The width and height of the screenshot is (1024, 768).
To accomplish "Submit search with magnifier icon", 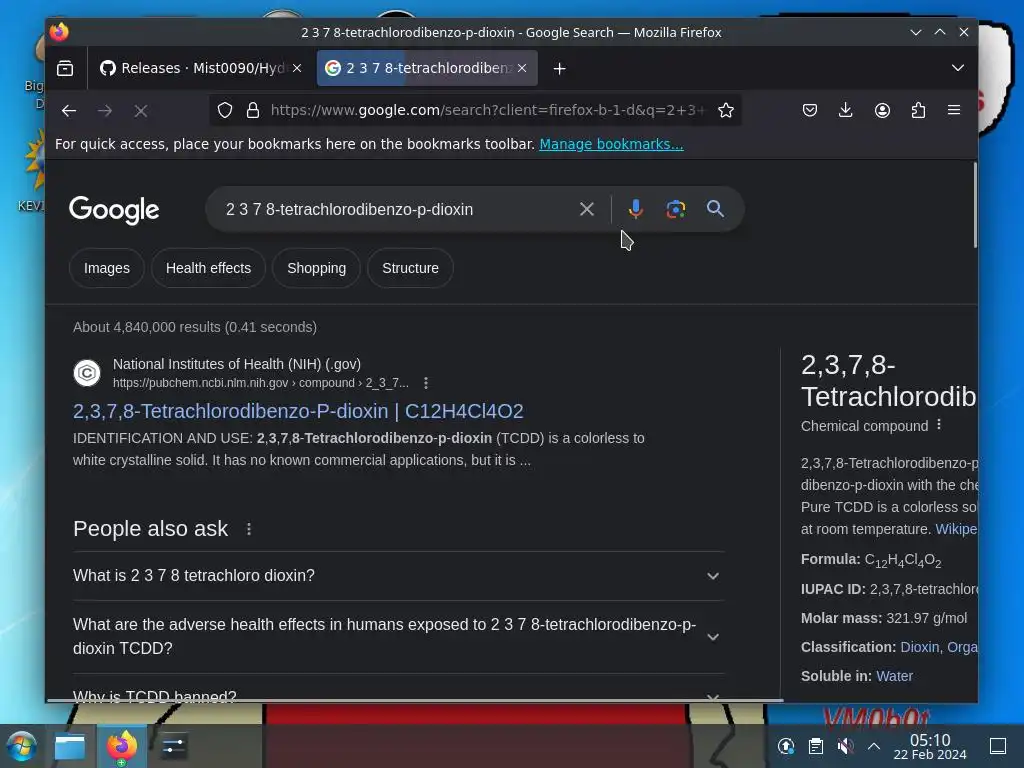I will (715, 209).
